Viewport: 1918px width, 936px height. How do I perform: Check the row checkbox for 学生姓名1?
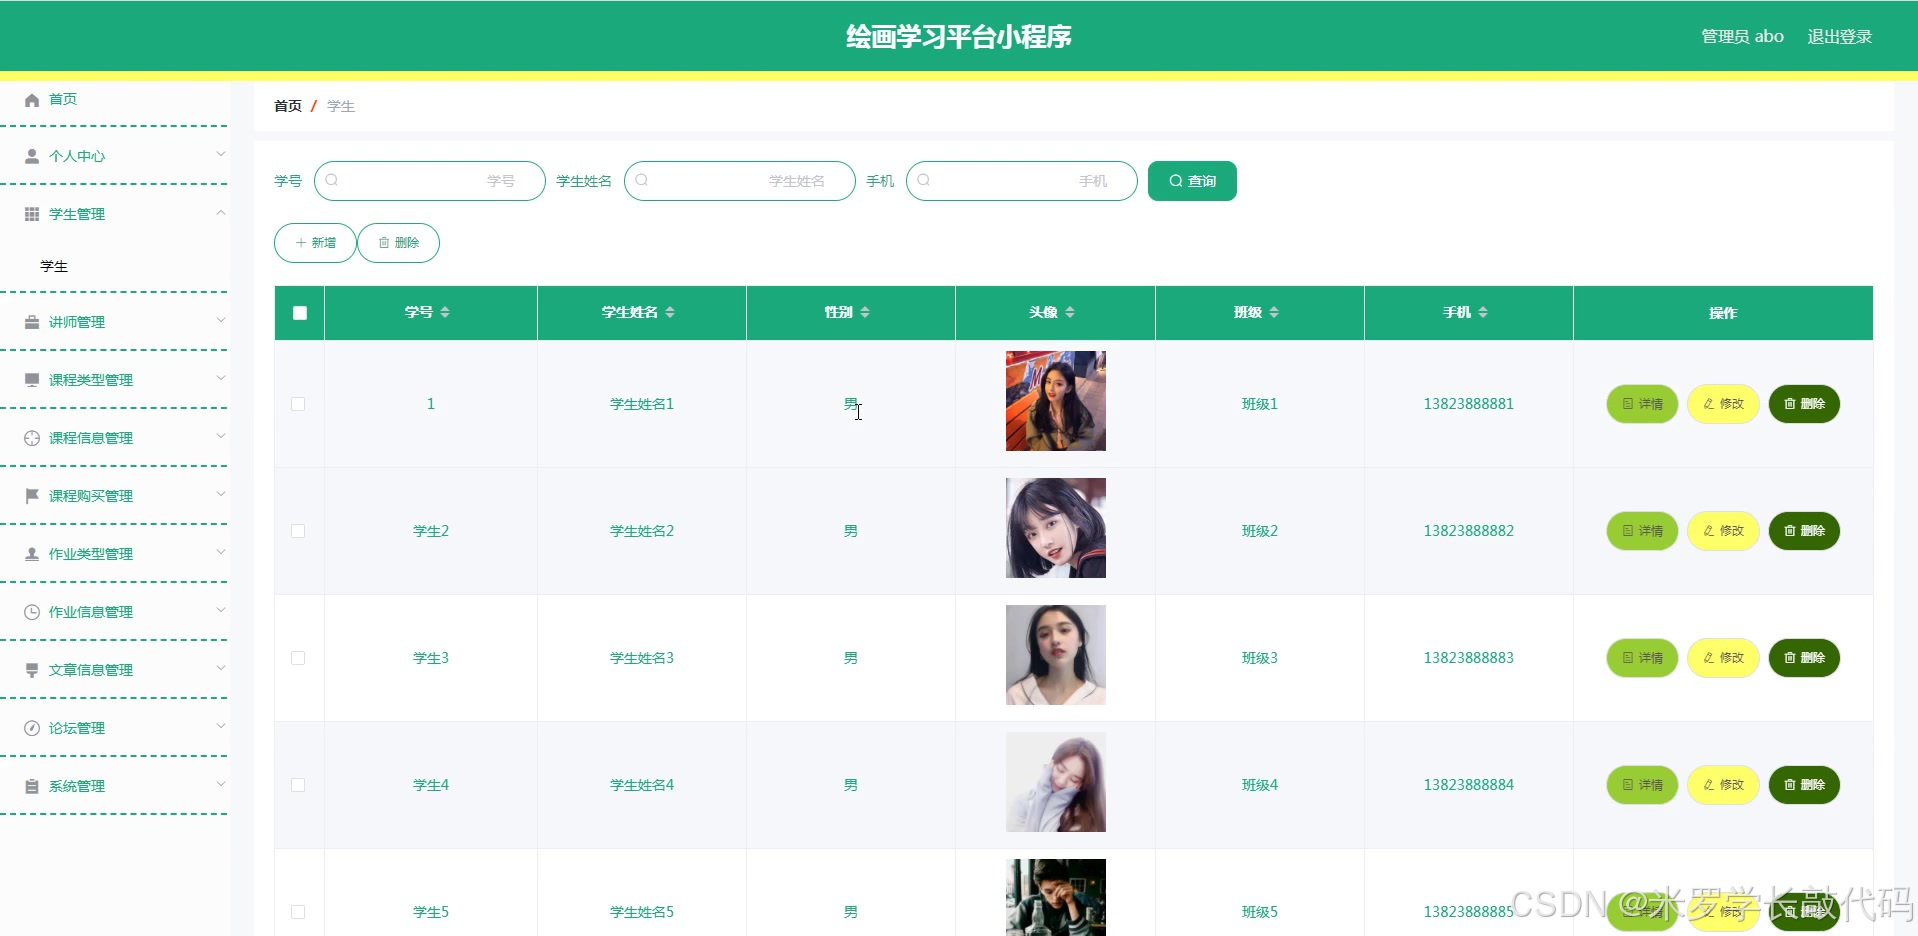pos(298,404)
